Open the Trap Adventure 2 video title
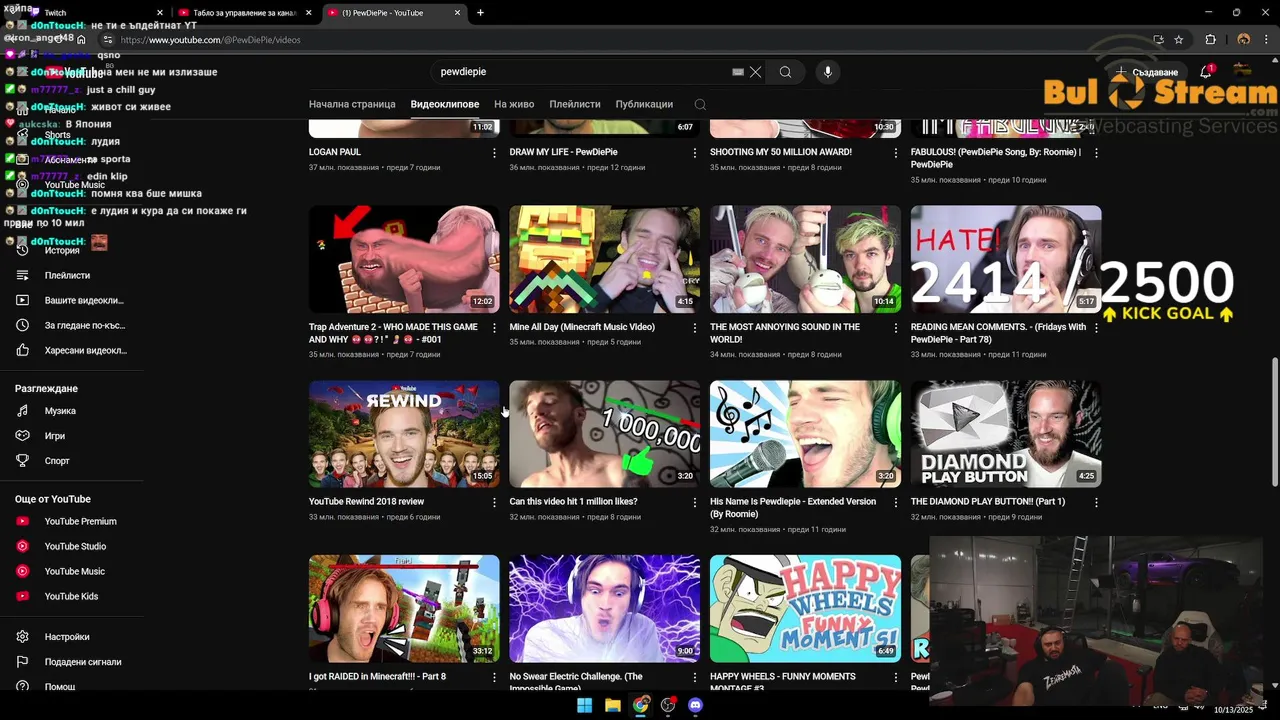Image resolution: width=1280 pixels, height=720 pixels. click(x=393, y=333)
